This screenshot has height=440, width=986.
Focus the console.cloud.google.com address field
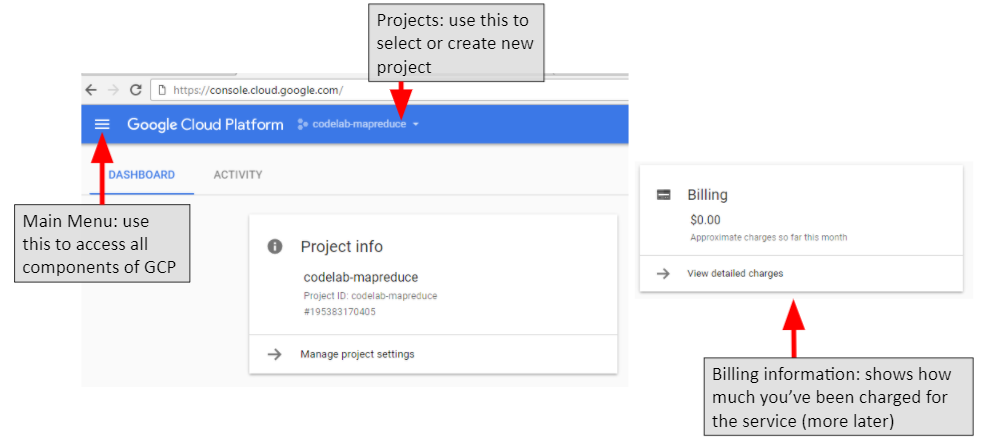390,90
